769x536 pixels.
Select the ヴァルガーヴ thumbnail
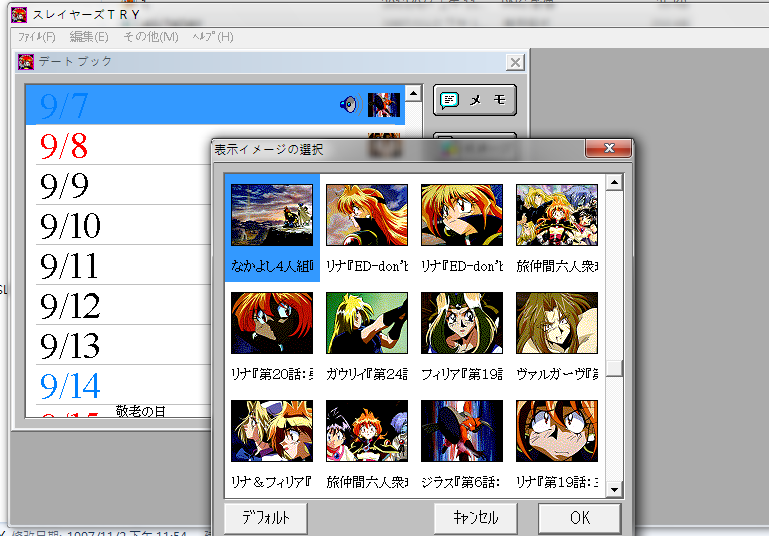click(557, 323)
